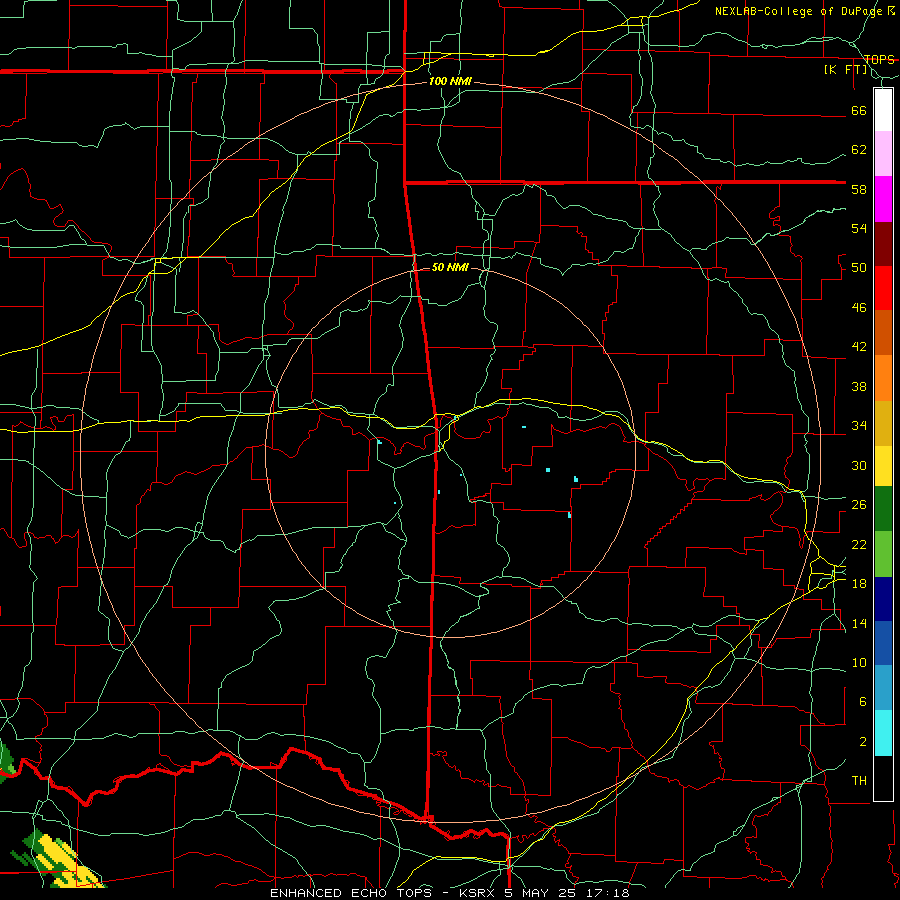
Task: Click the gold swatch on the color scale
Action: (x=883, y=423)
